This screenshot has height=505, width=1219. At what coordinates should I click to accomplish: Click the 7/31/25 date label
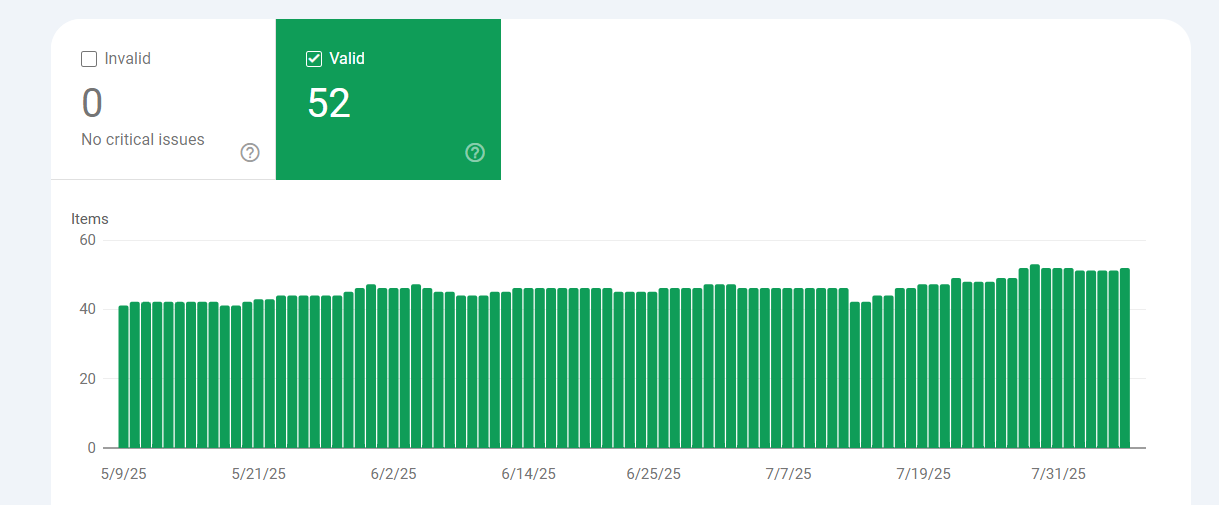click(x=1058, y=474)
